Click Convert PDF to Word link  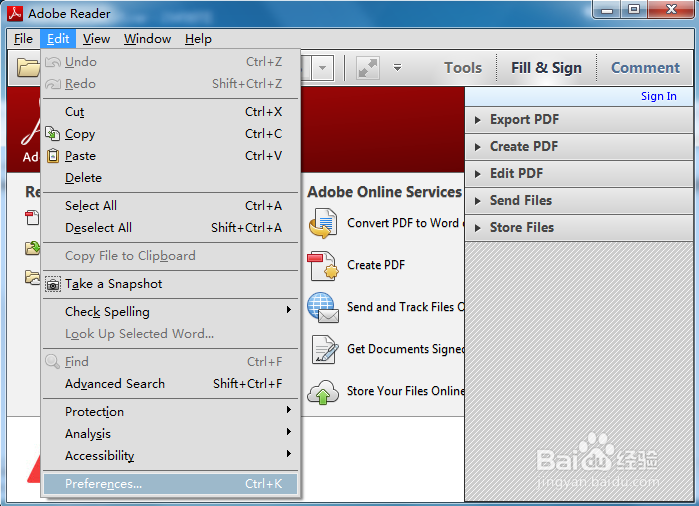pos(406,223)
